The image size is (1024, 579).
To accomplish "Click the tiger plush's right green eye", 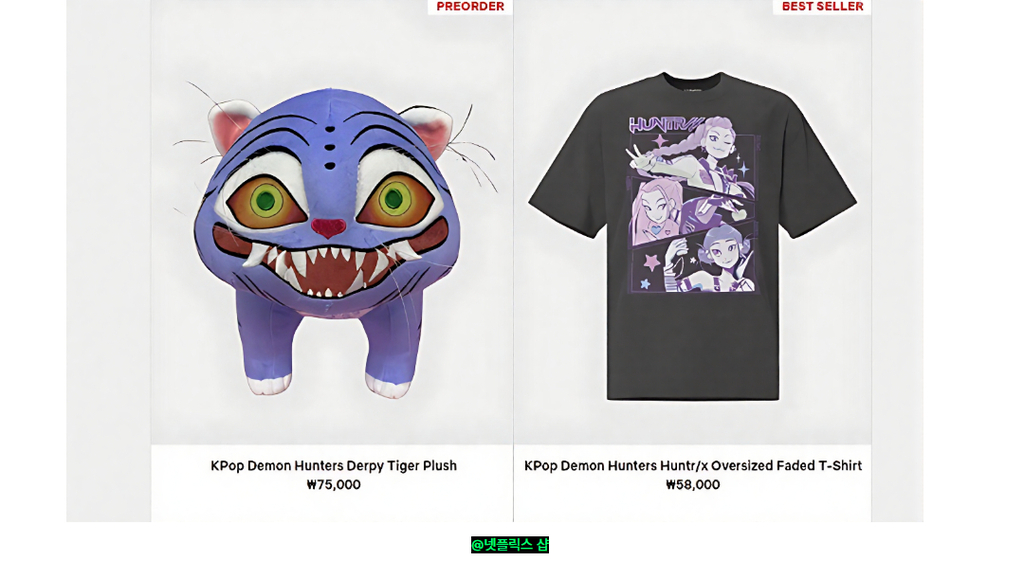I will (394, 198).
